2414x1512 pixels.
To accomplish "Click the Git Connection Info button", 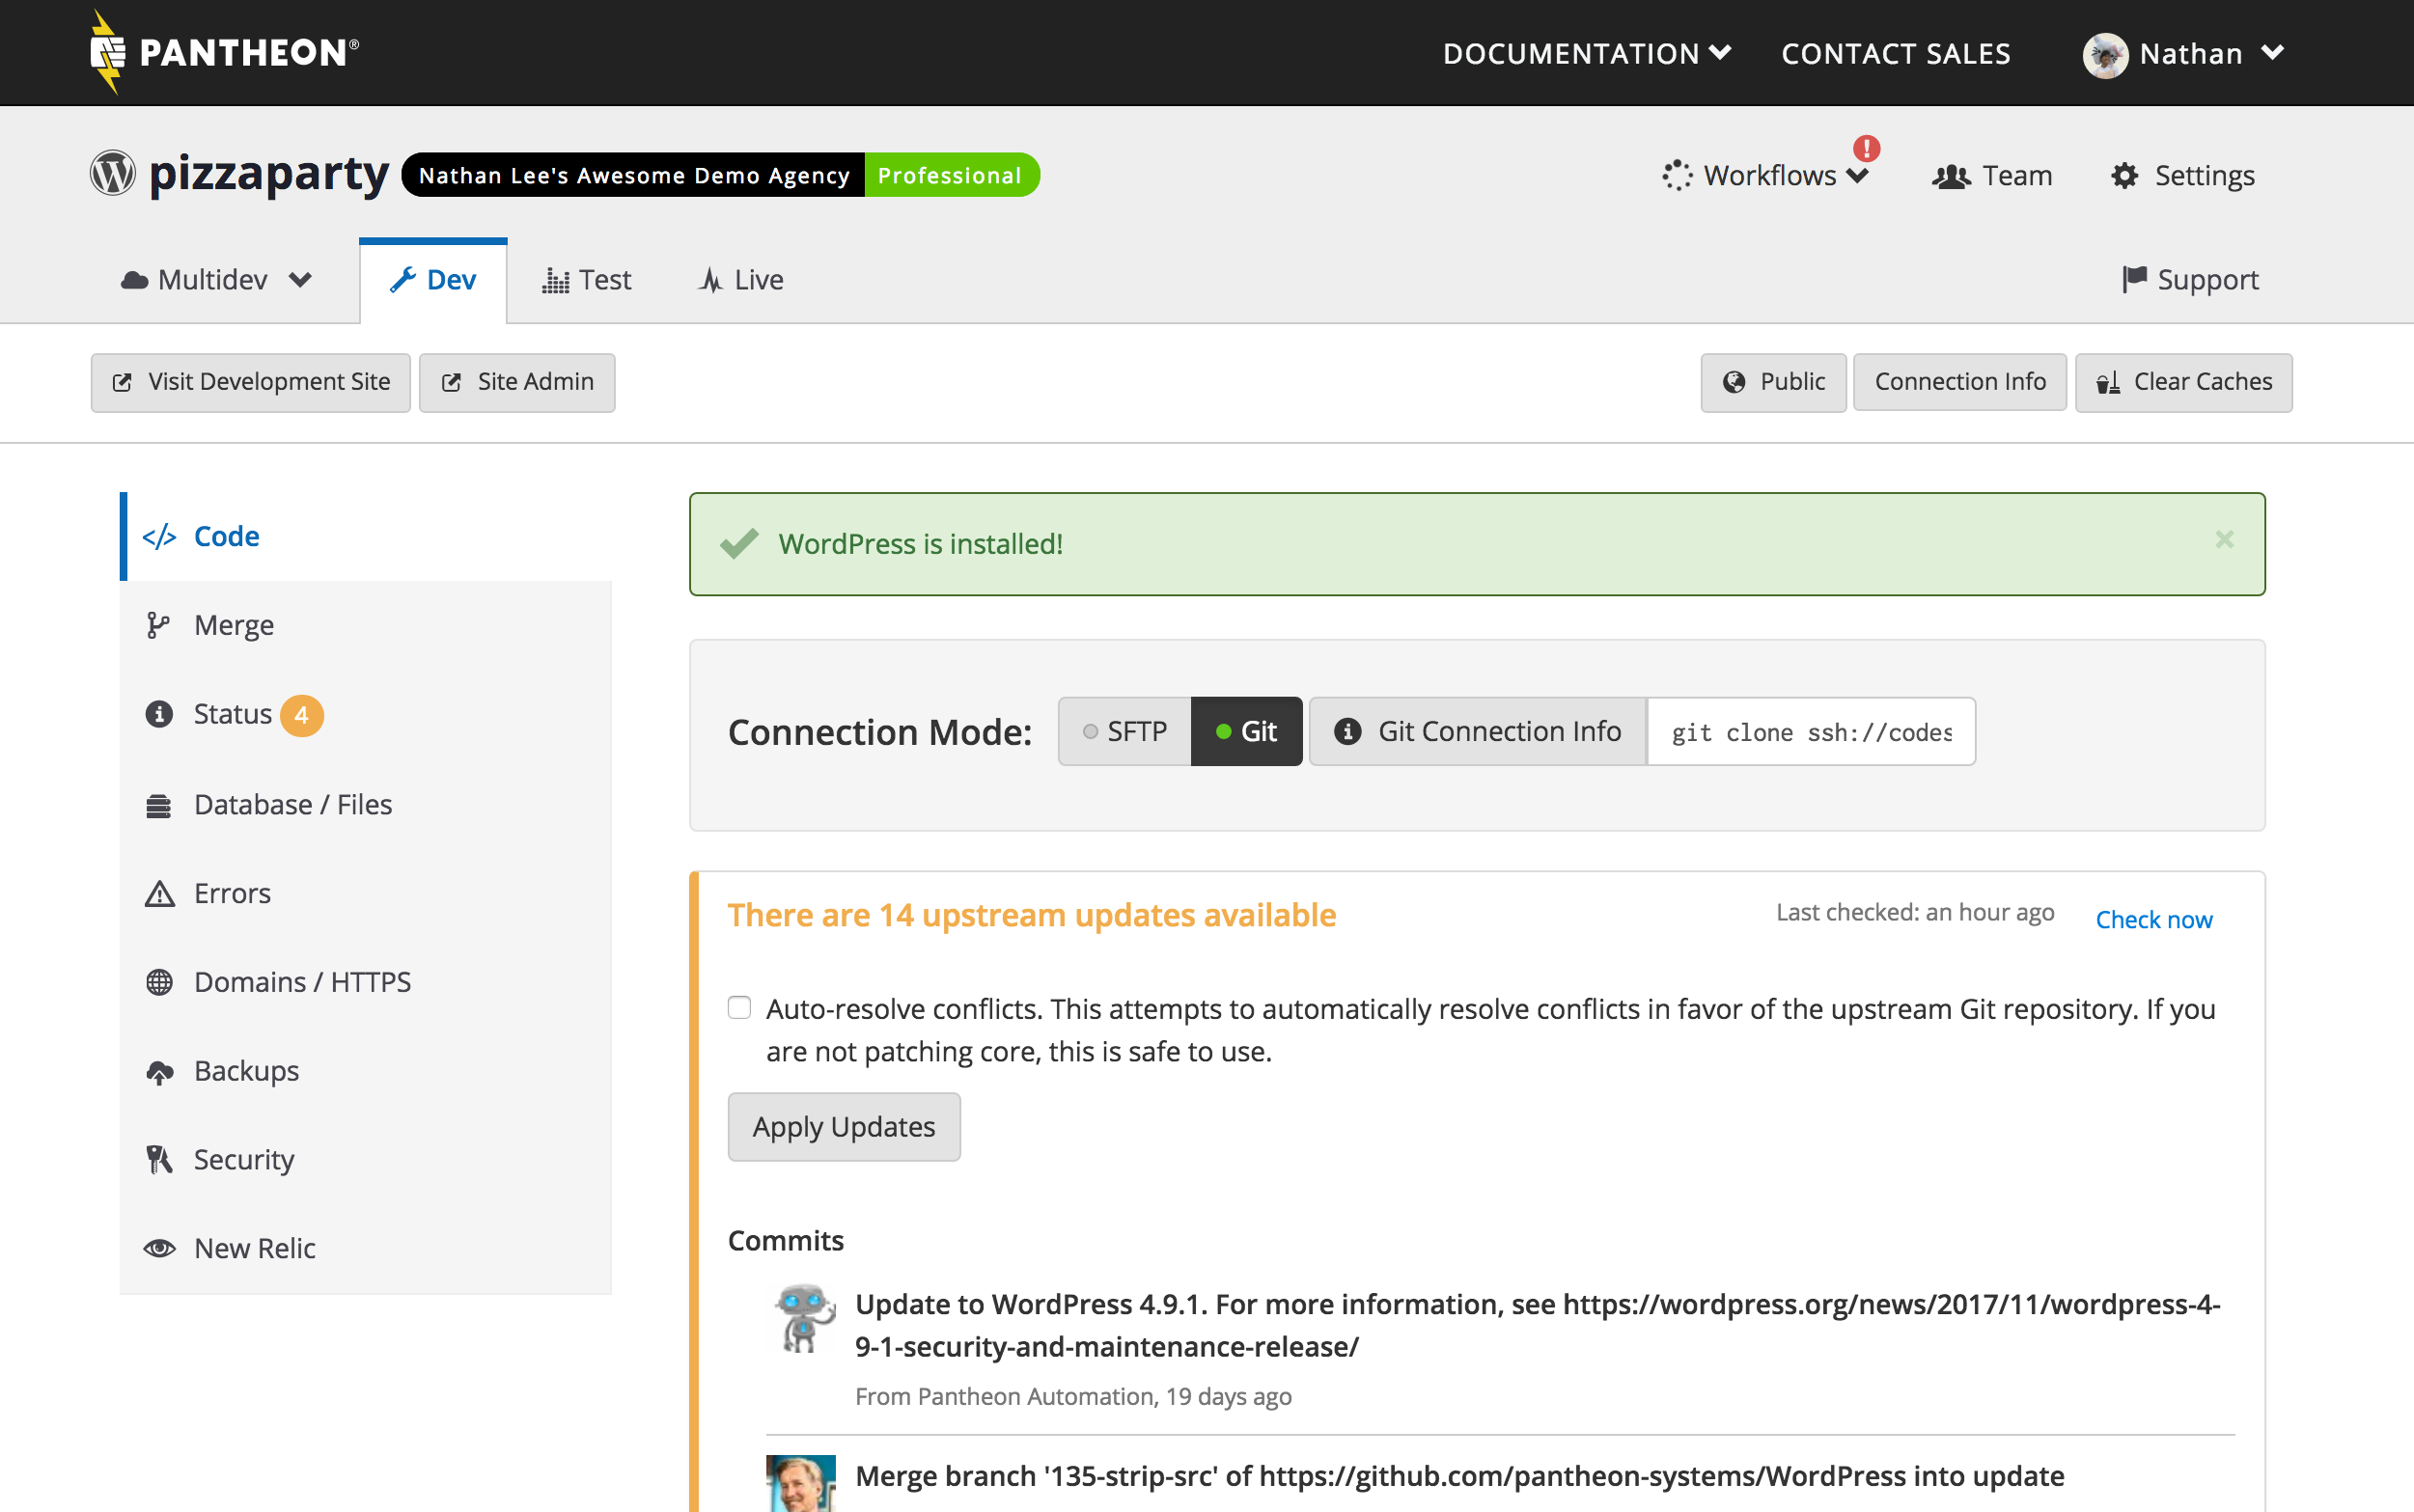I will 1477,731.
